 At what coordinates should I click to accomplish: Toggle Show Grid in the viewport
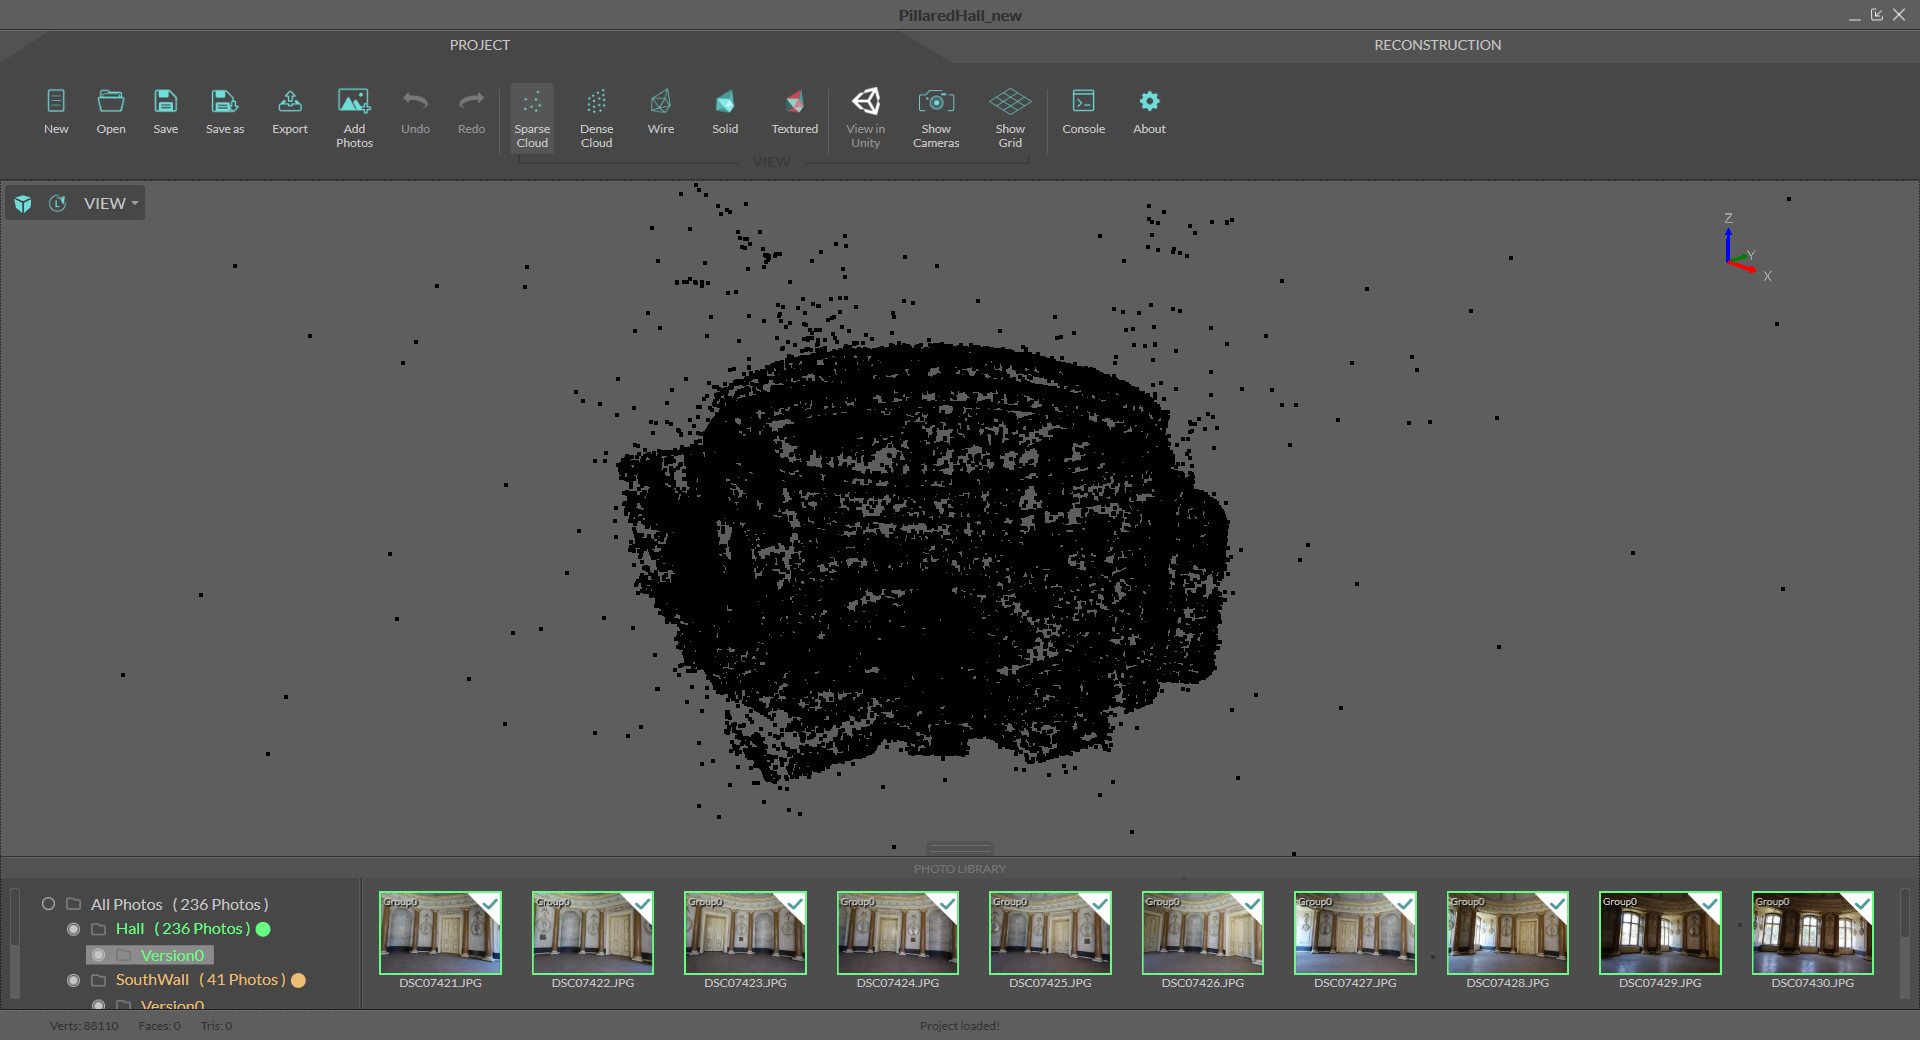click(1009, 115)
